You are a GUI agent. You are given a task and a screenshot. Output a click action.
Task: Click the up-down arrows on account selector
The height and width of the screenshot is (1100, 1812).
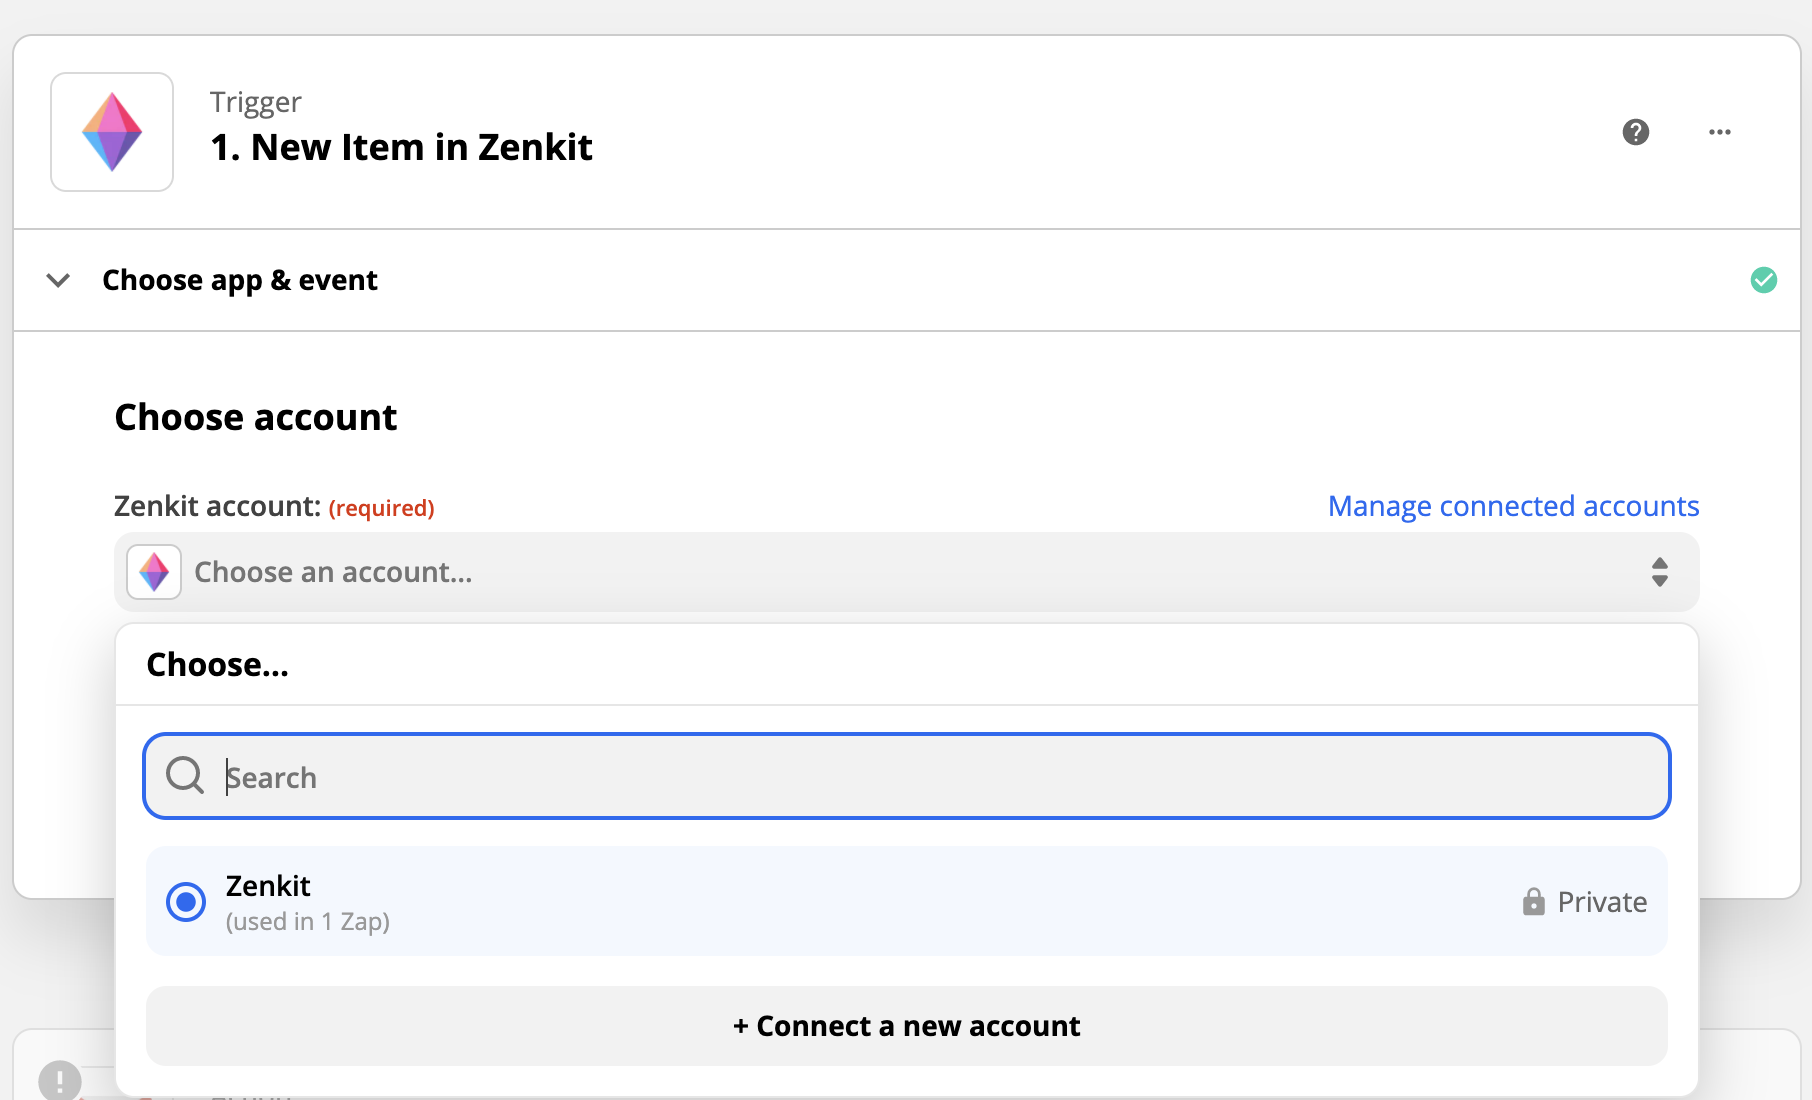[1660, 572]
